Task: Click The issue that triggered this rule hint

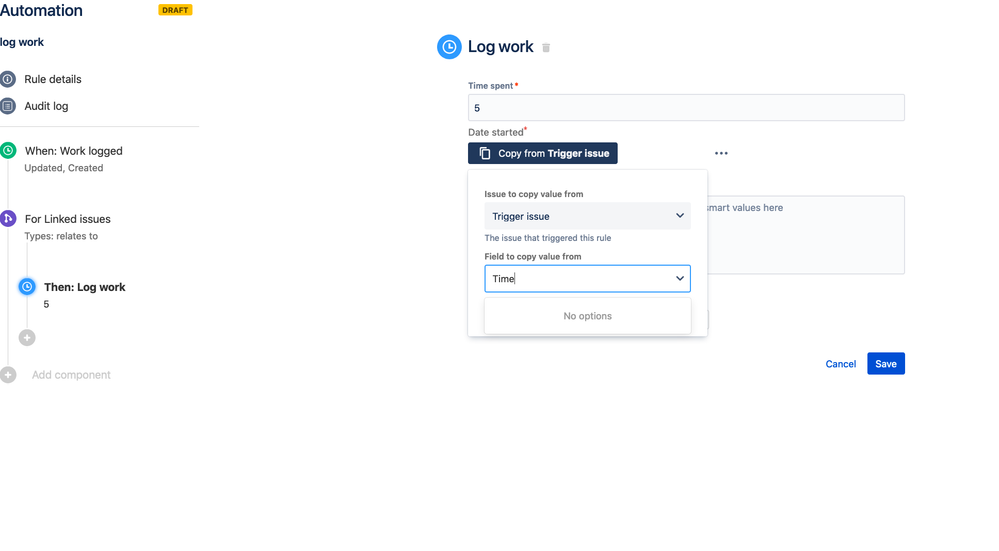Action: [548, 238]
